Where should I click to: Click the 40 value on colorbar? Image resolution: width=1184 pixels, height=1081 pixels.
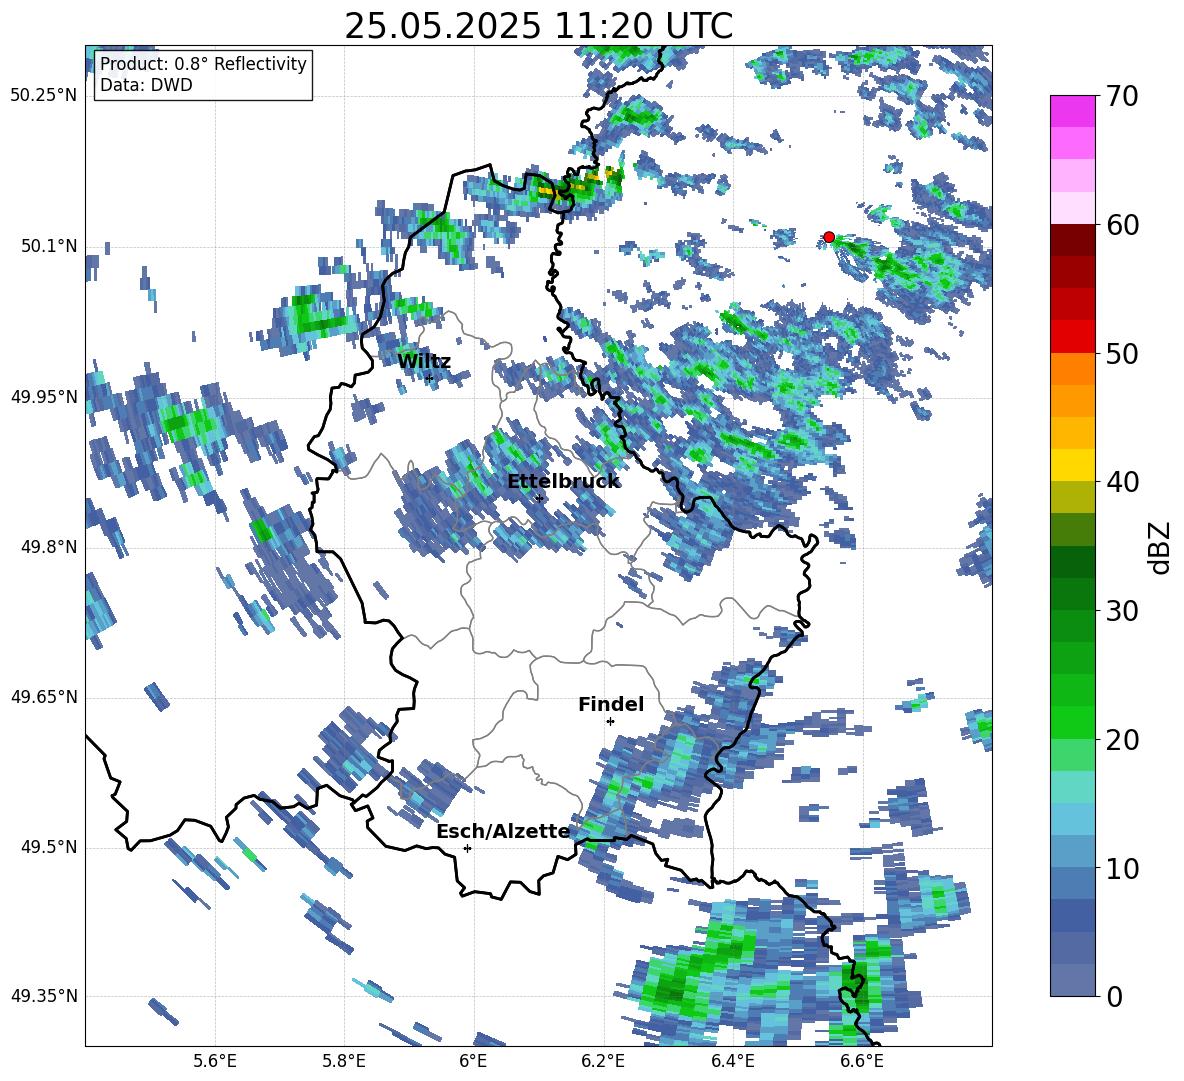[1122, 482]
